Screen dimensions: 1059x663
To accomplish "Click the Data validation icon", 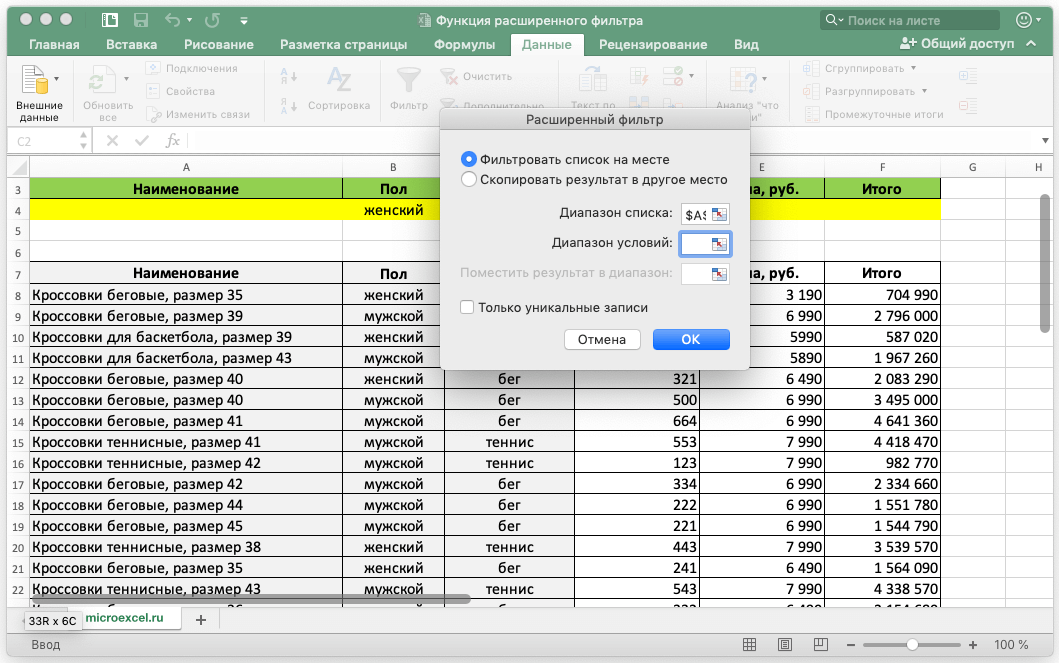I will click(x=673, y=76).
